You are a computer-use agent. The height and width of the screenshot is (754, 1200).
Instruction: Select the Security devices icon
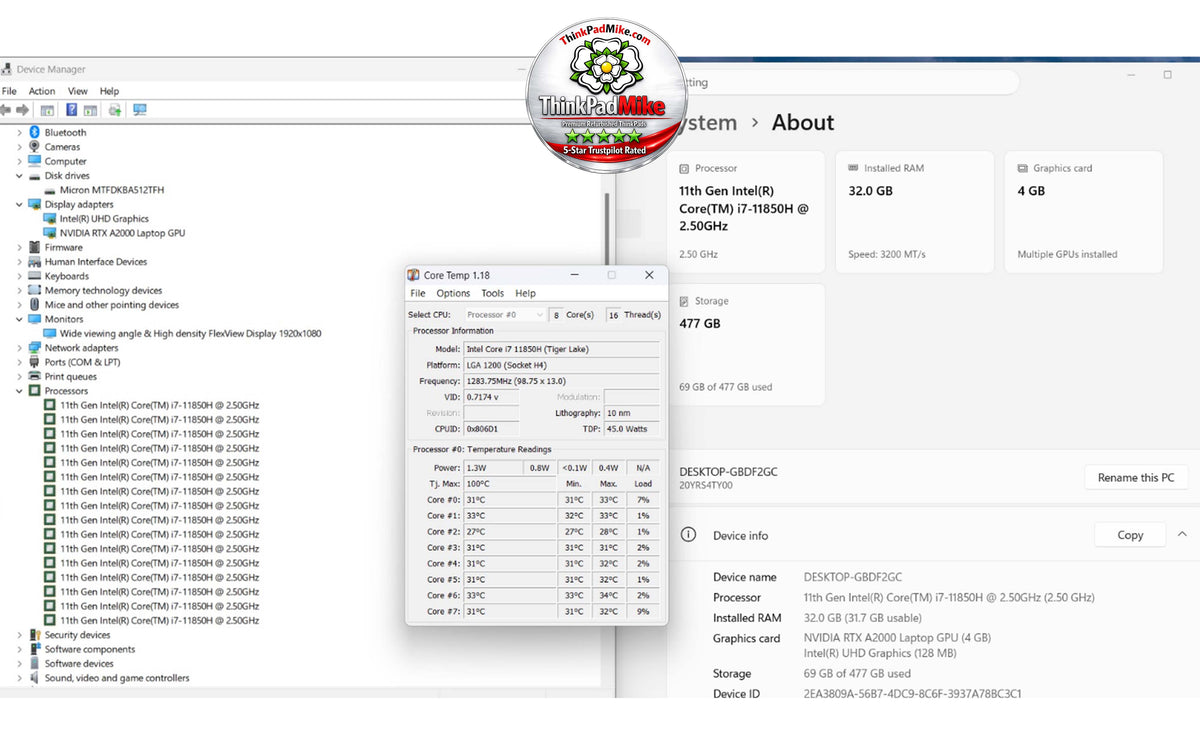[x=34, y=635]
